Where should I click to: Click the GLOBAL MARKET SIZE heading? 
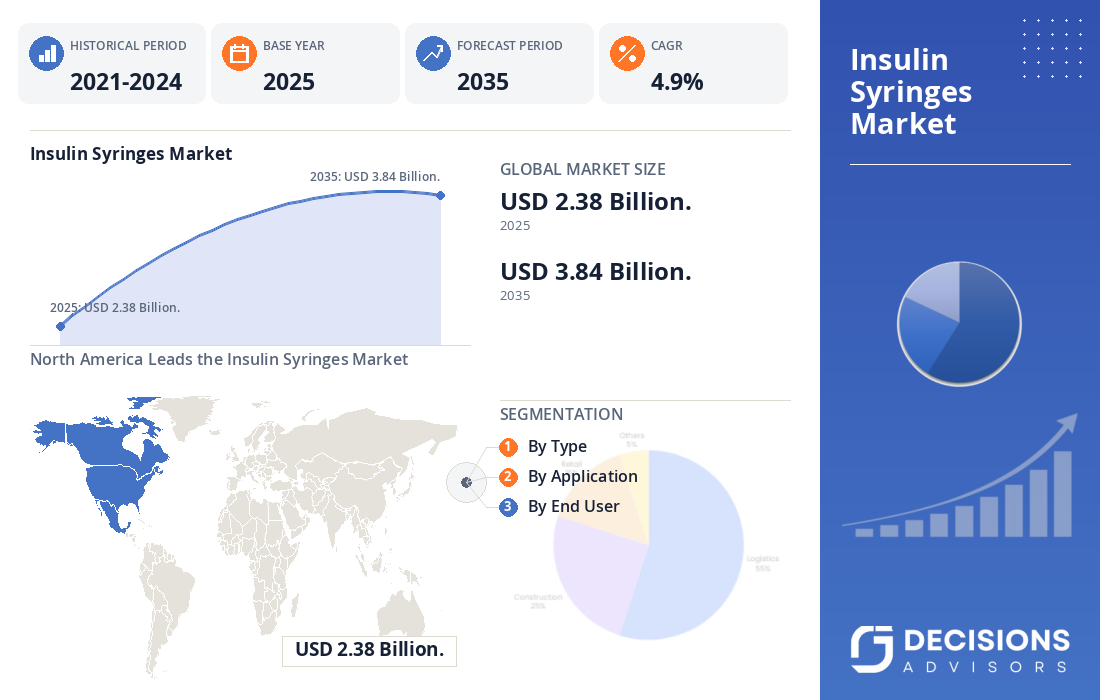(x=582, y=169)
